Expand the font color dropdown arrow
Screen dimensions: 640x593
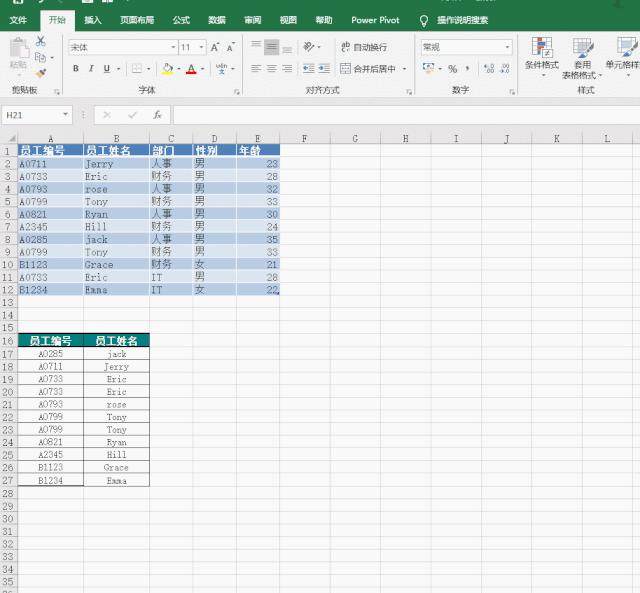[202, 69]
